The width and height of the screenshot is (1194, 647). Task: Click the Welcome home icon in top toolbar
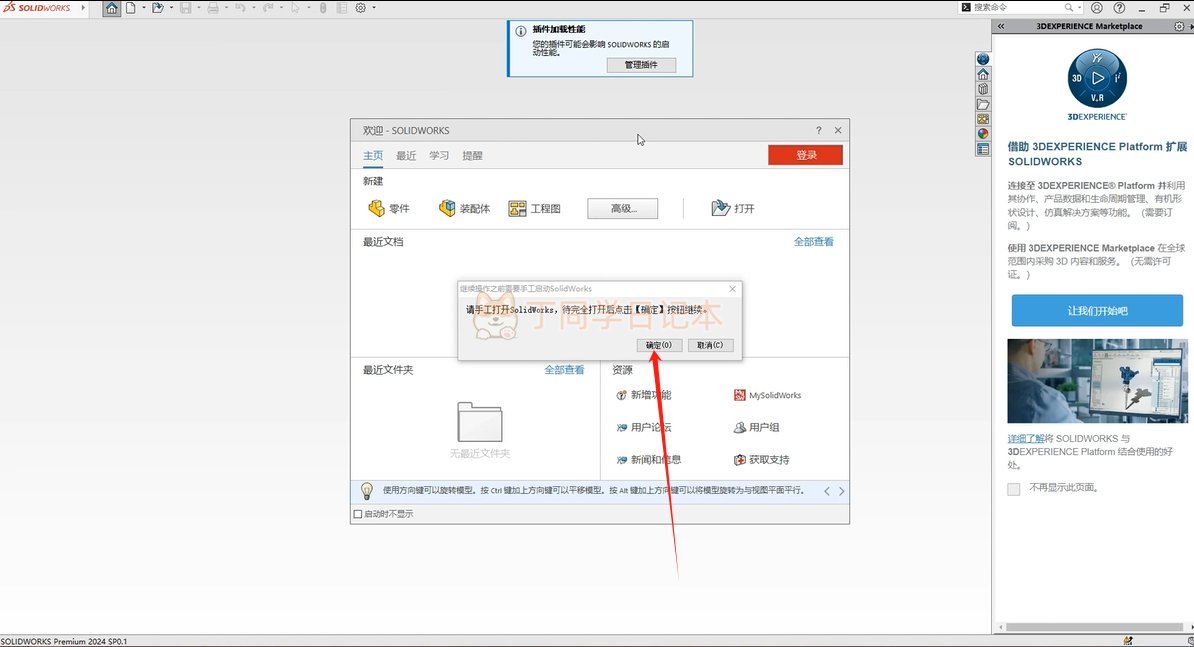click(x=111, y=8)
